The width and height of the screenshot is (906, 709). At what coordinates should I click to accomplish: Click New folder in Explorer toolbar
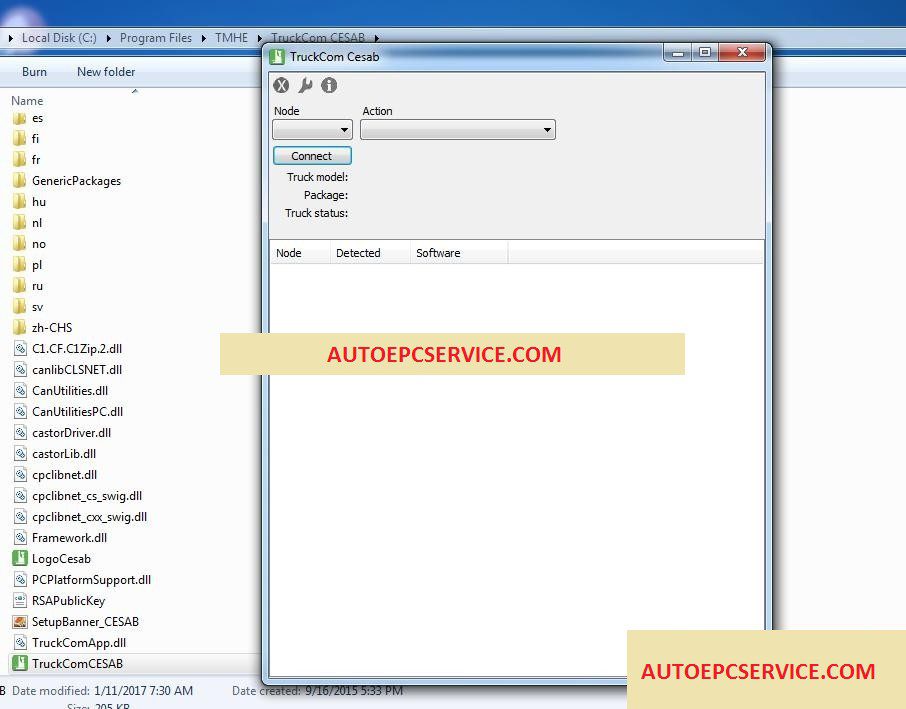(106, 72)
